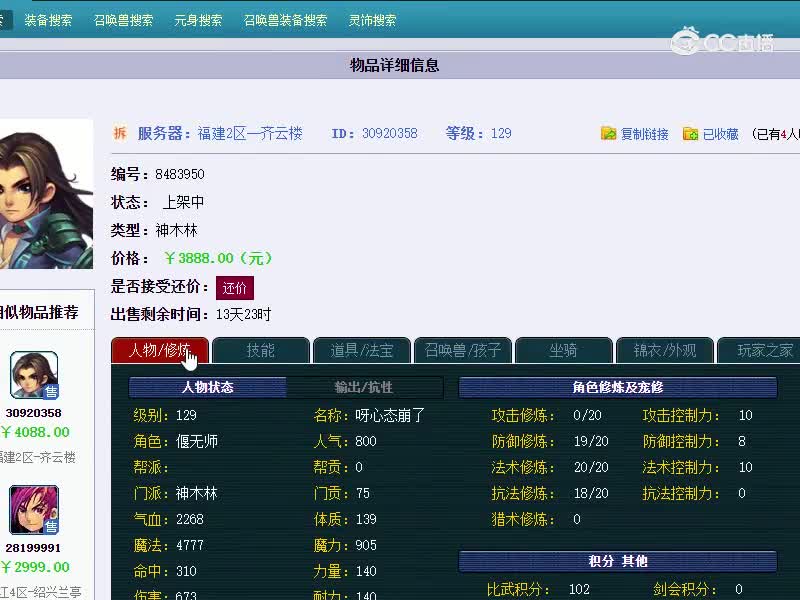The height and width of the screenshot is (600, 800).
Task: Click the 已收藏 link text
Action: tap(720, 134)
